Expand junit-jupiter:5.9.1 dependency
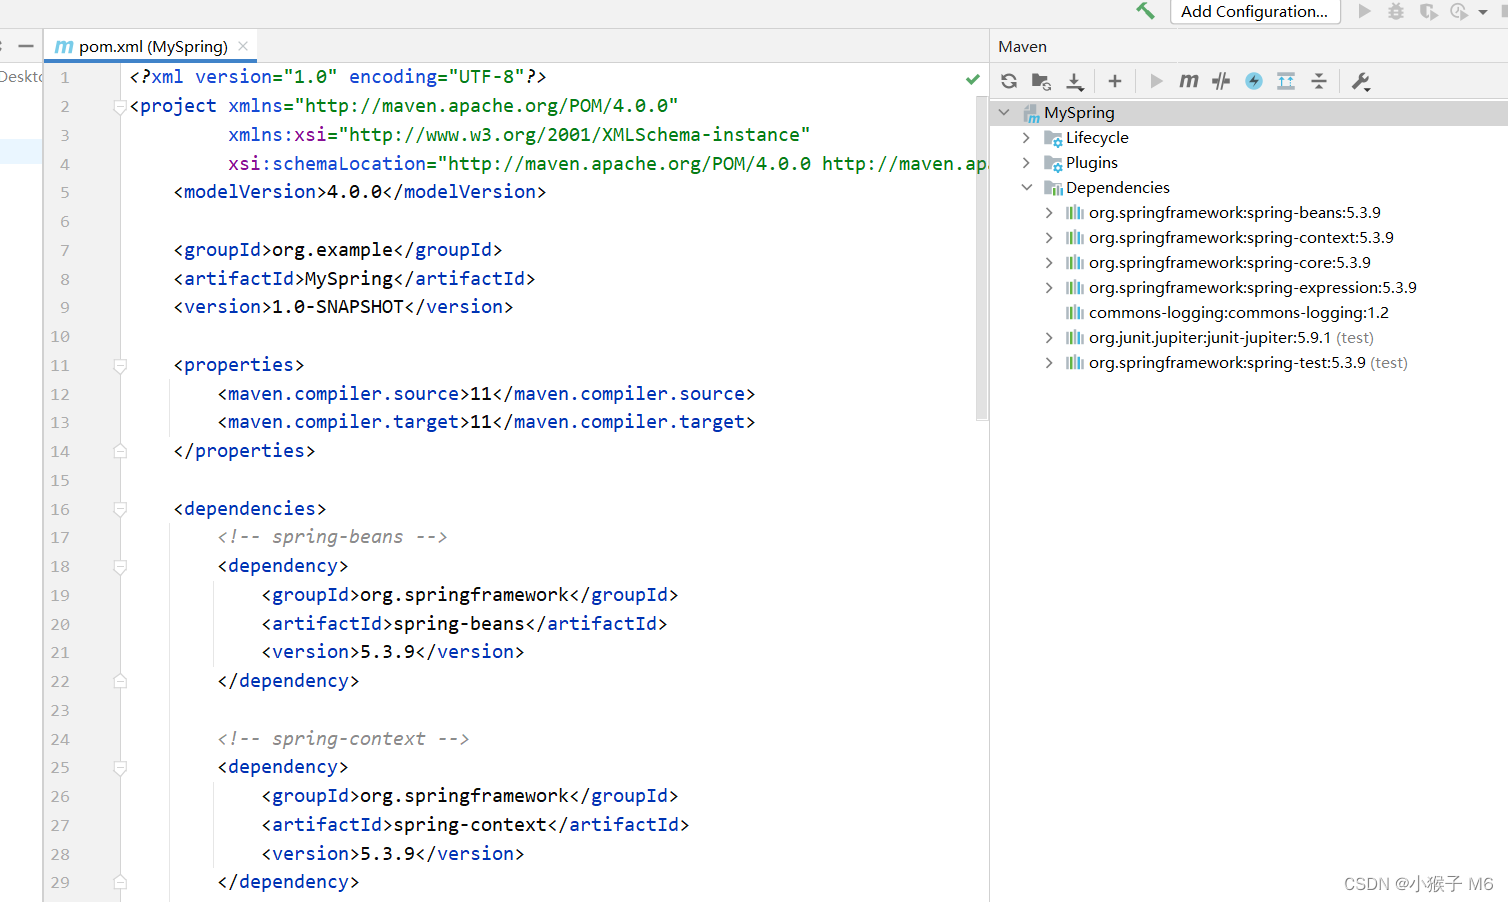 1048,337
